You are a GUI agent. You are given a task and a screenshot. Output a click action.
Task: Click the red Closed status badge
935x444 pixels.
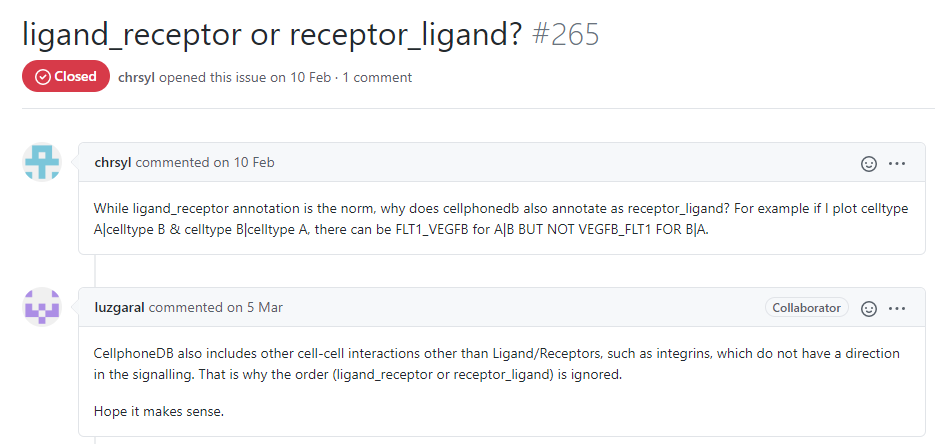point(66,76)
